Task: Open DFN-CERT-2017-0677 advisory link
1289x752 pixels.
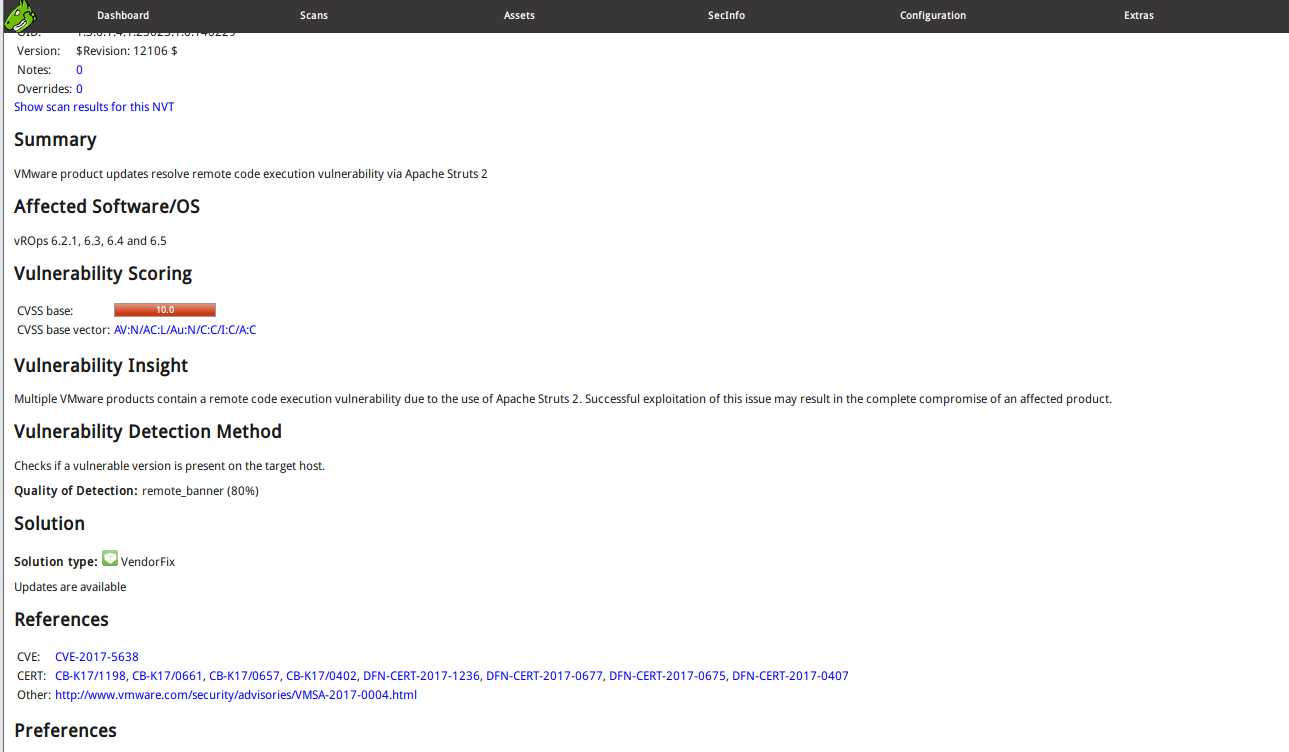Action: 544,676
